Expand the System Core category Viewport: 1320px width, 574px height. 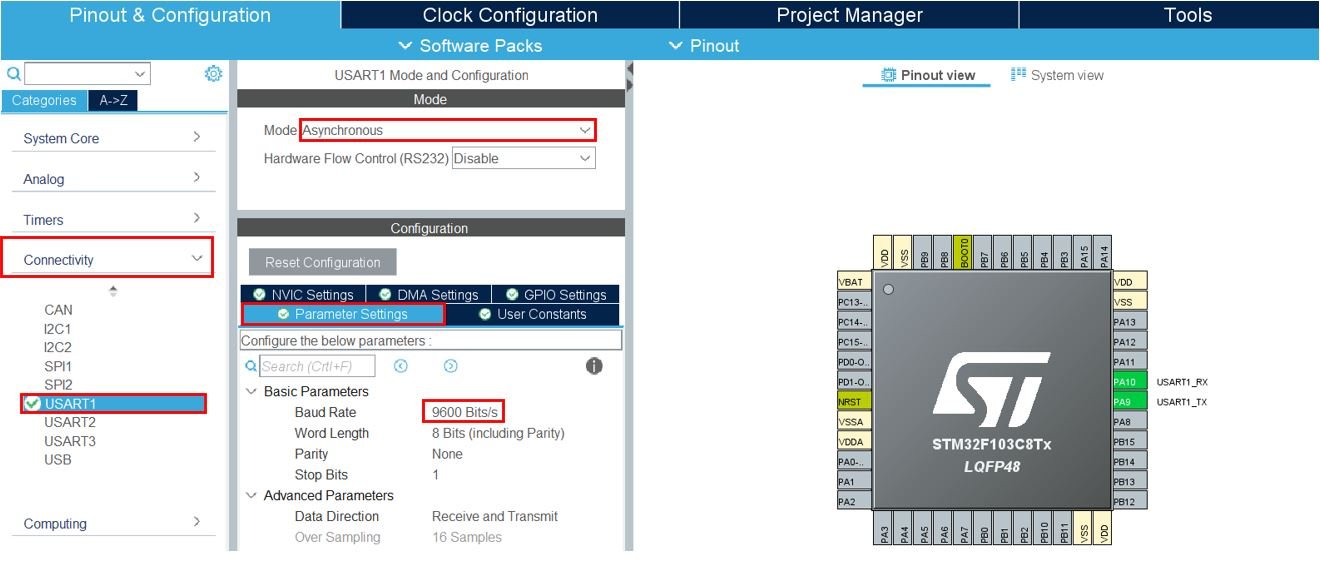pyautogui.click(x=112, y=138)
